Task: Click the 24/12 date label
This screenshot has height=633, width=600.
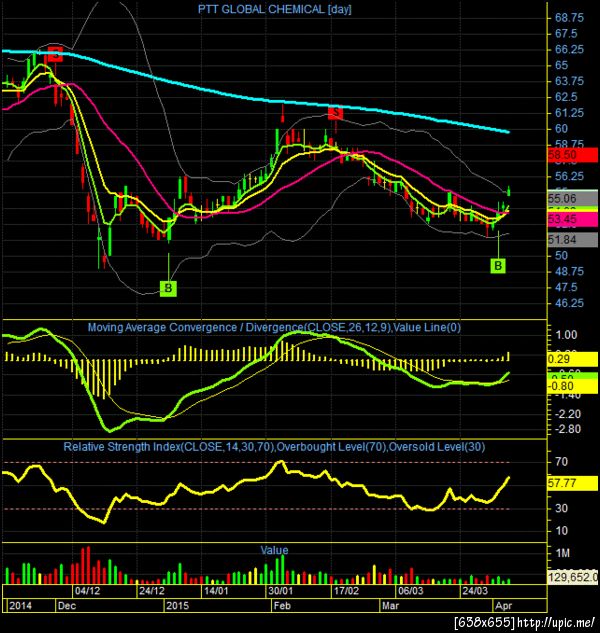Action: [x=152, y=591]
